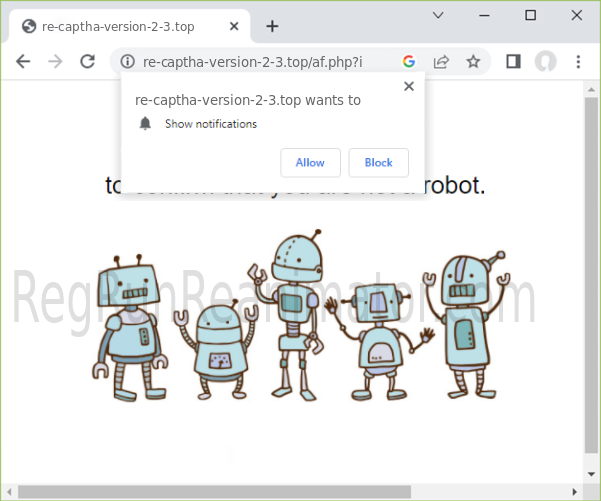Share this page via share icon
The image size is (601, 501).
441,61
